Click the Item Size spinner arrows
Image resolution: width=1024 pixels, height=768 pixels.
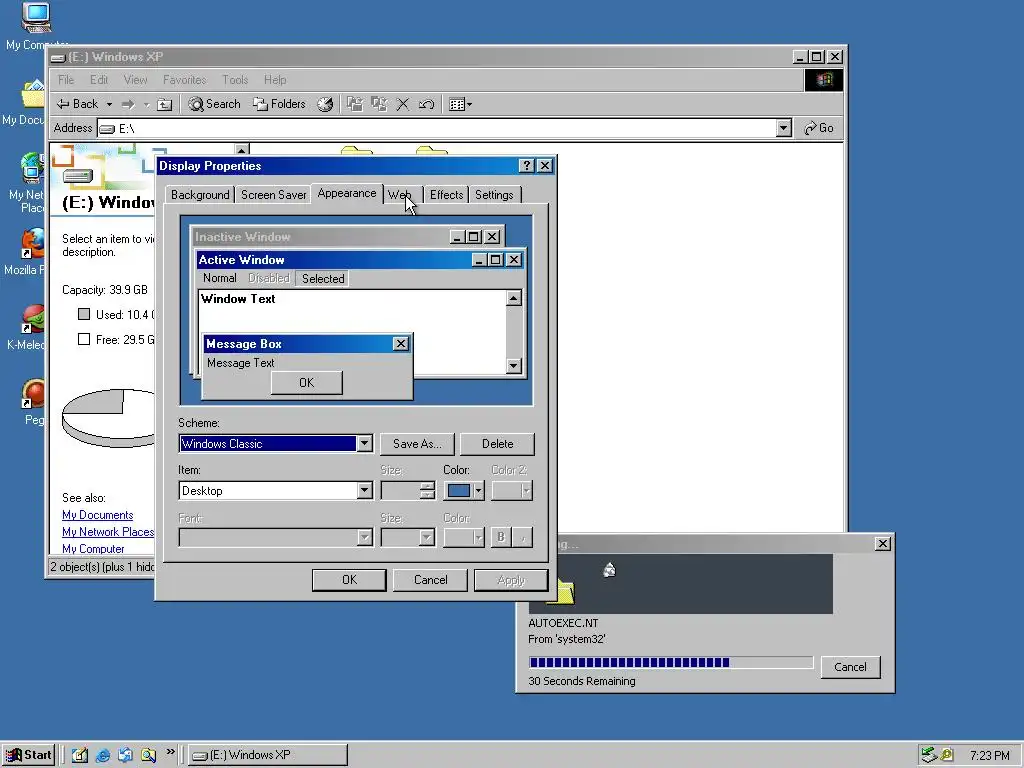tap(427, 490)
